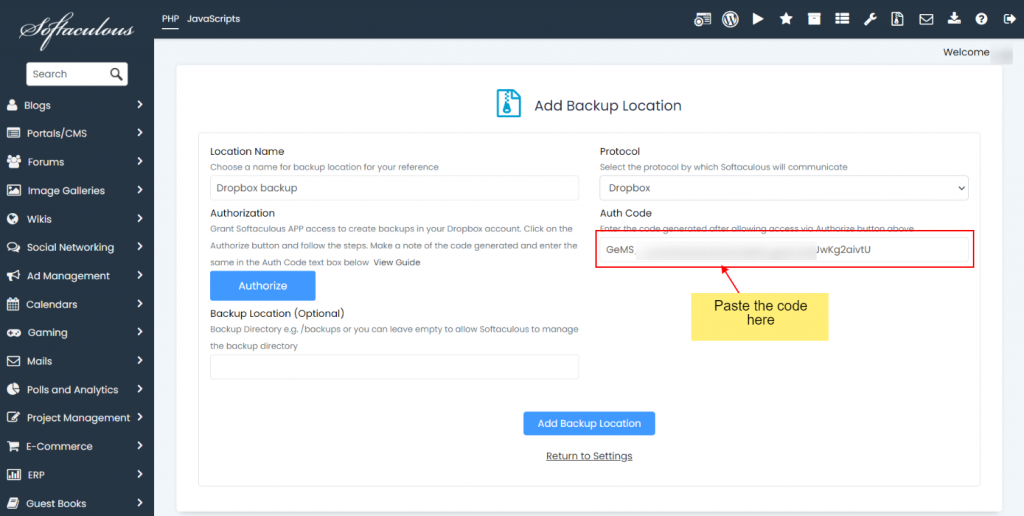Click the backup zip icon beside title
This screenshot has width=1024, height=516.
point(509,104)
